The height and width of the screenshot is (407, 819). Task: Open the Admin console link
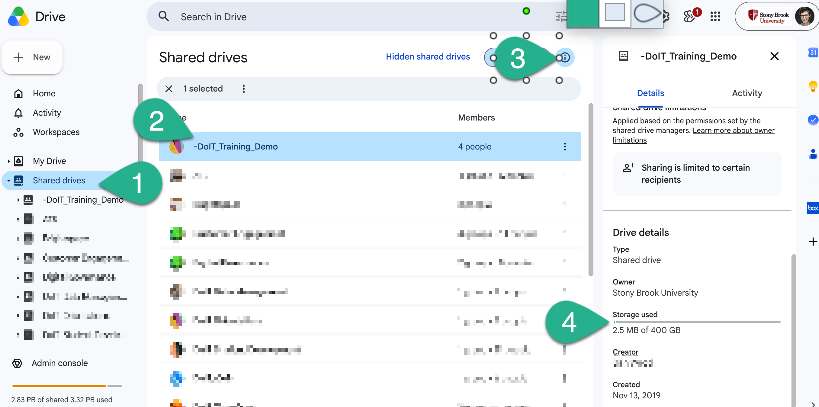tap(60, 363)
